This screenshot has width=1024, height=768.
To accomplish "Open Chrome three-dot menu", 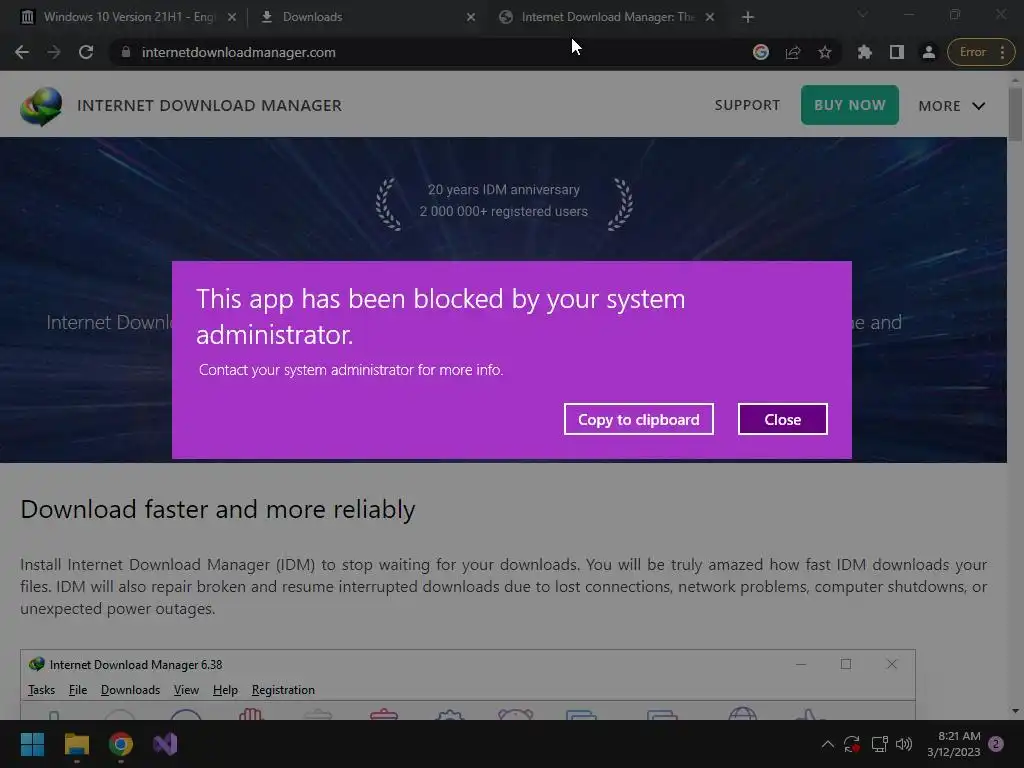I will [x=1002, y=52].
